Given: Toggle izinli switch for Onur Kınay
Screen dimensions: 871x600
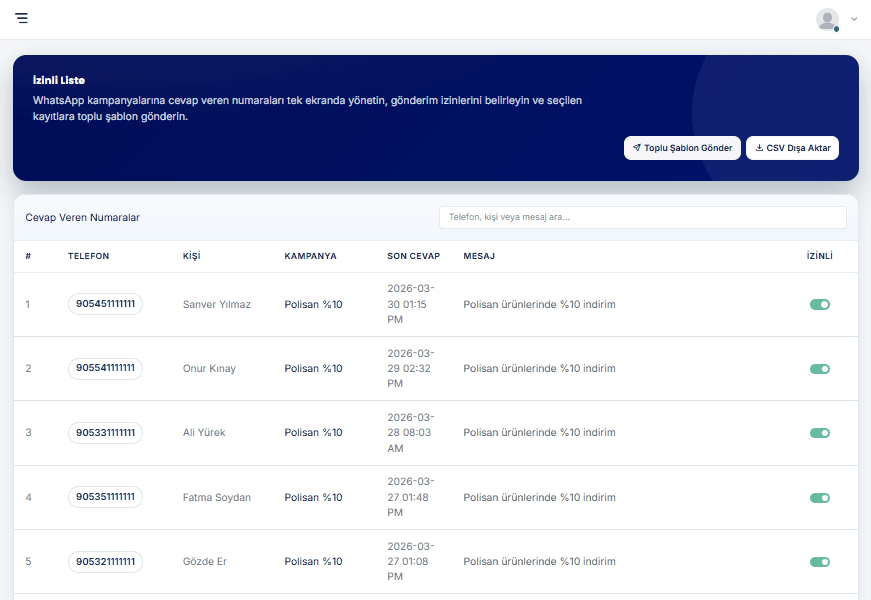Looking at the screenshot, I should pyautogui.click(x=820, y=368).
